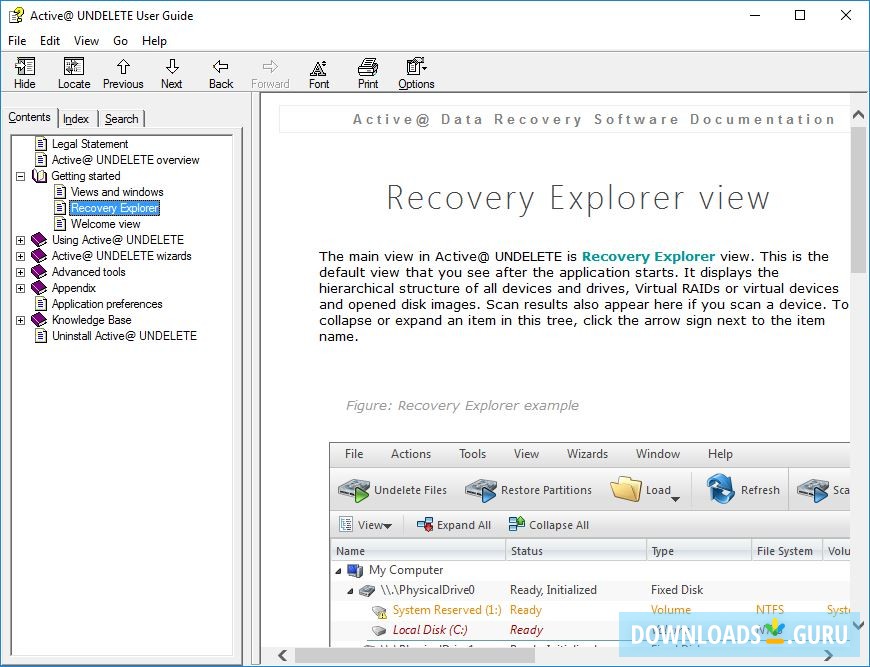Open Active@ UNDELETE overview topic
This screenshot has height=667, width=870.
[x=125, y=160]
